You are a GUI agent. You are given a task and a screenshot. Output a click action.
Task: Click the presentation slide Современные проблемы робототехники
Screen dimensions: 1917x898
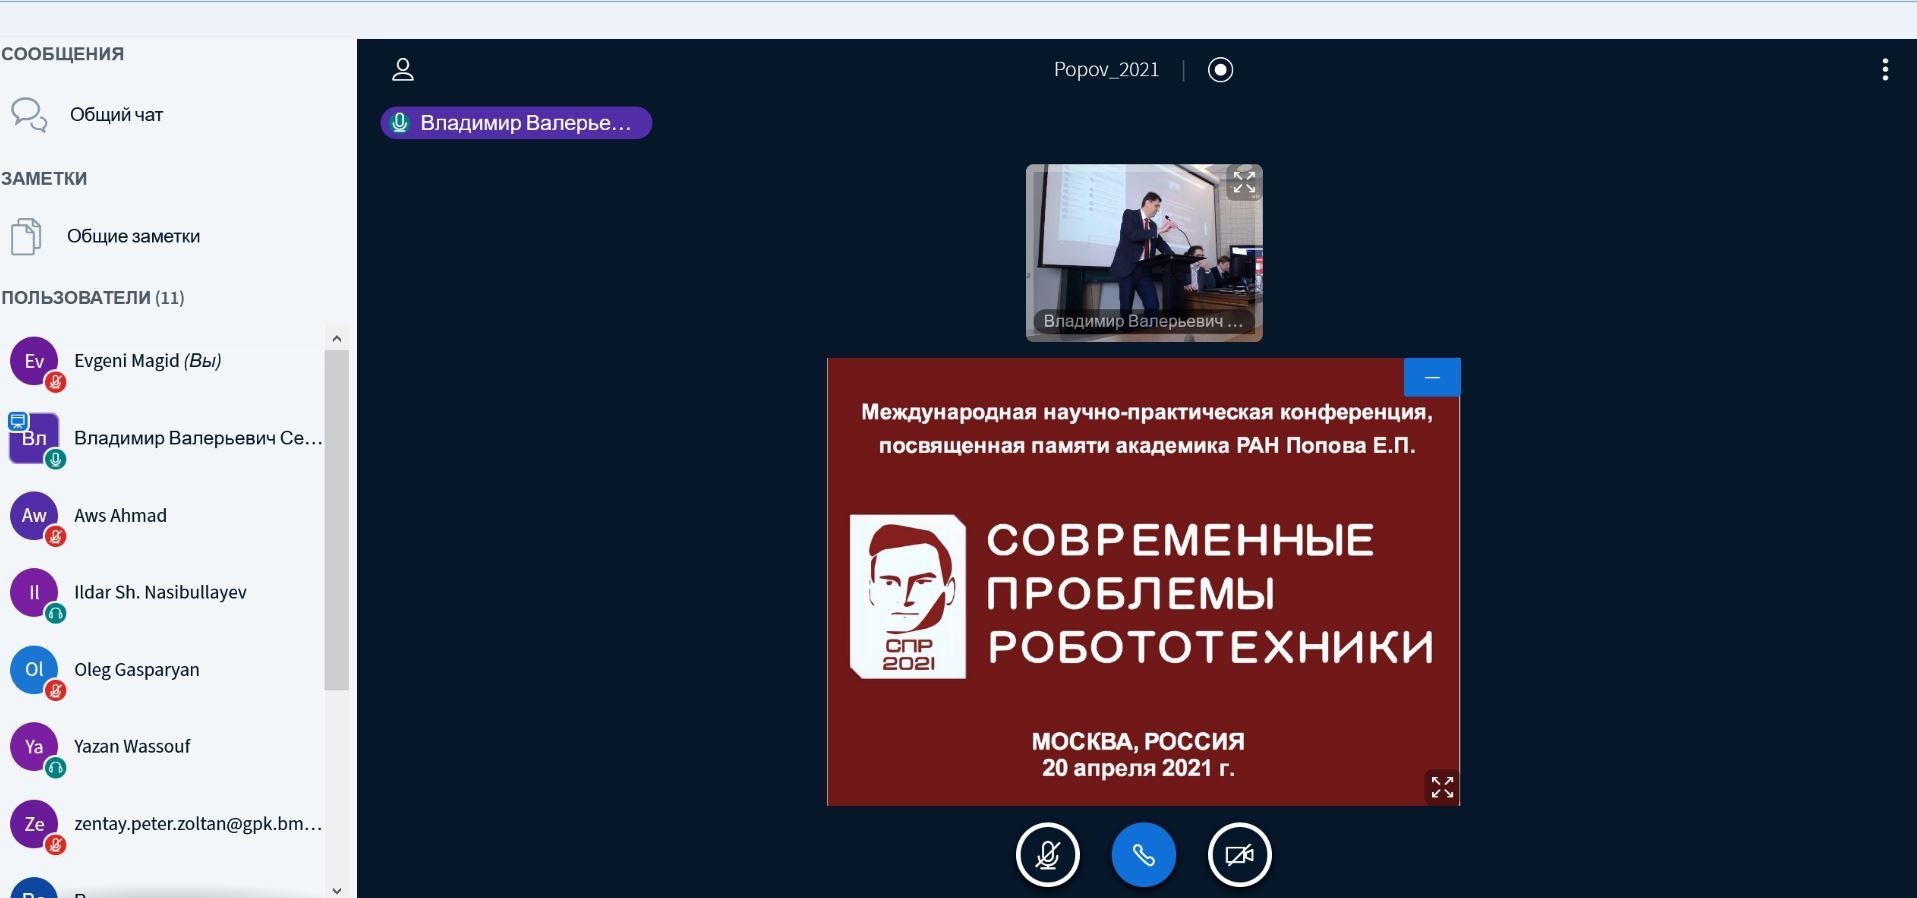point(1143,582)
